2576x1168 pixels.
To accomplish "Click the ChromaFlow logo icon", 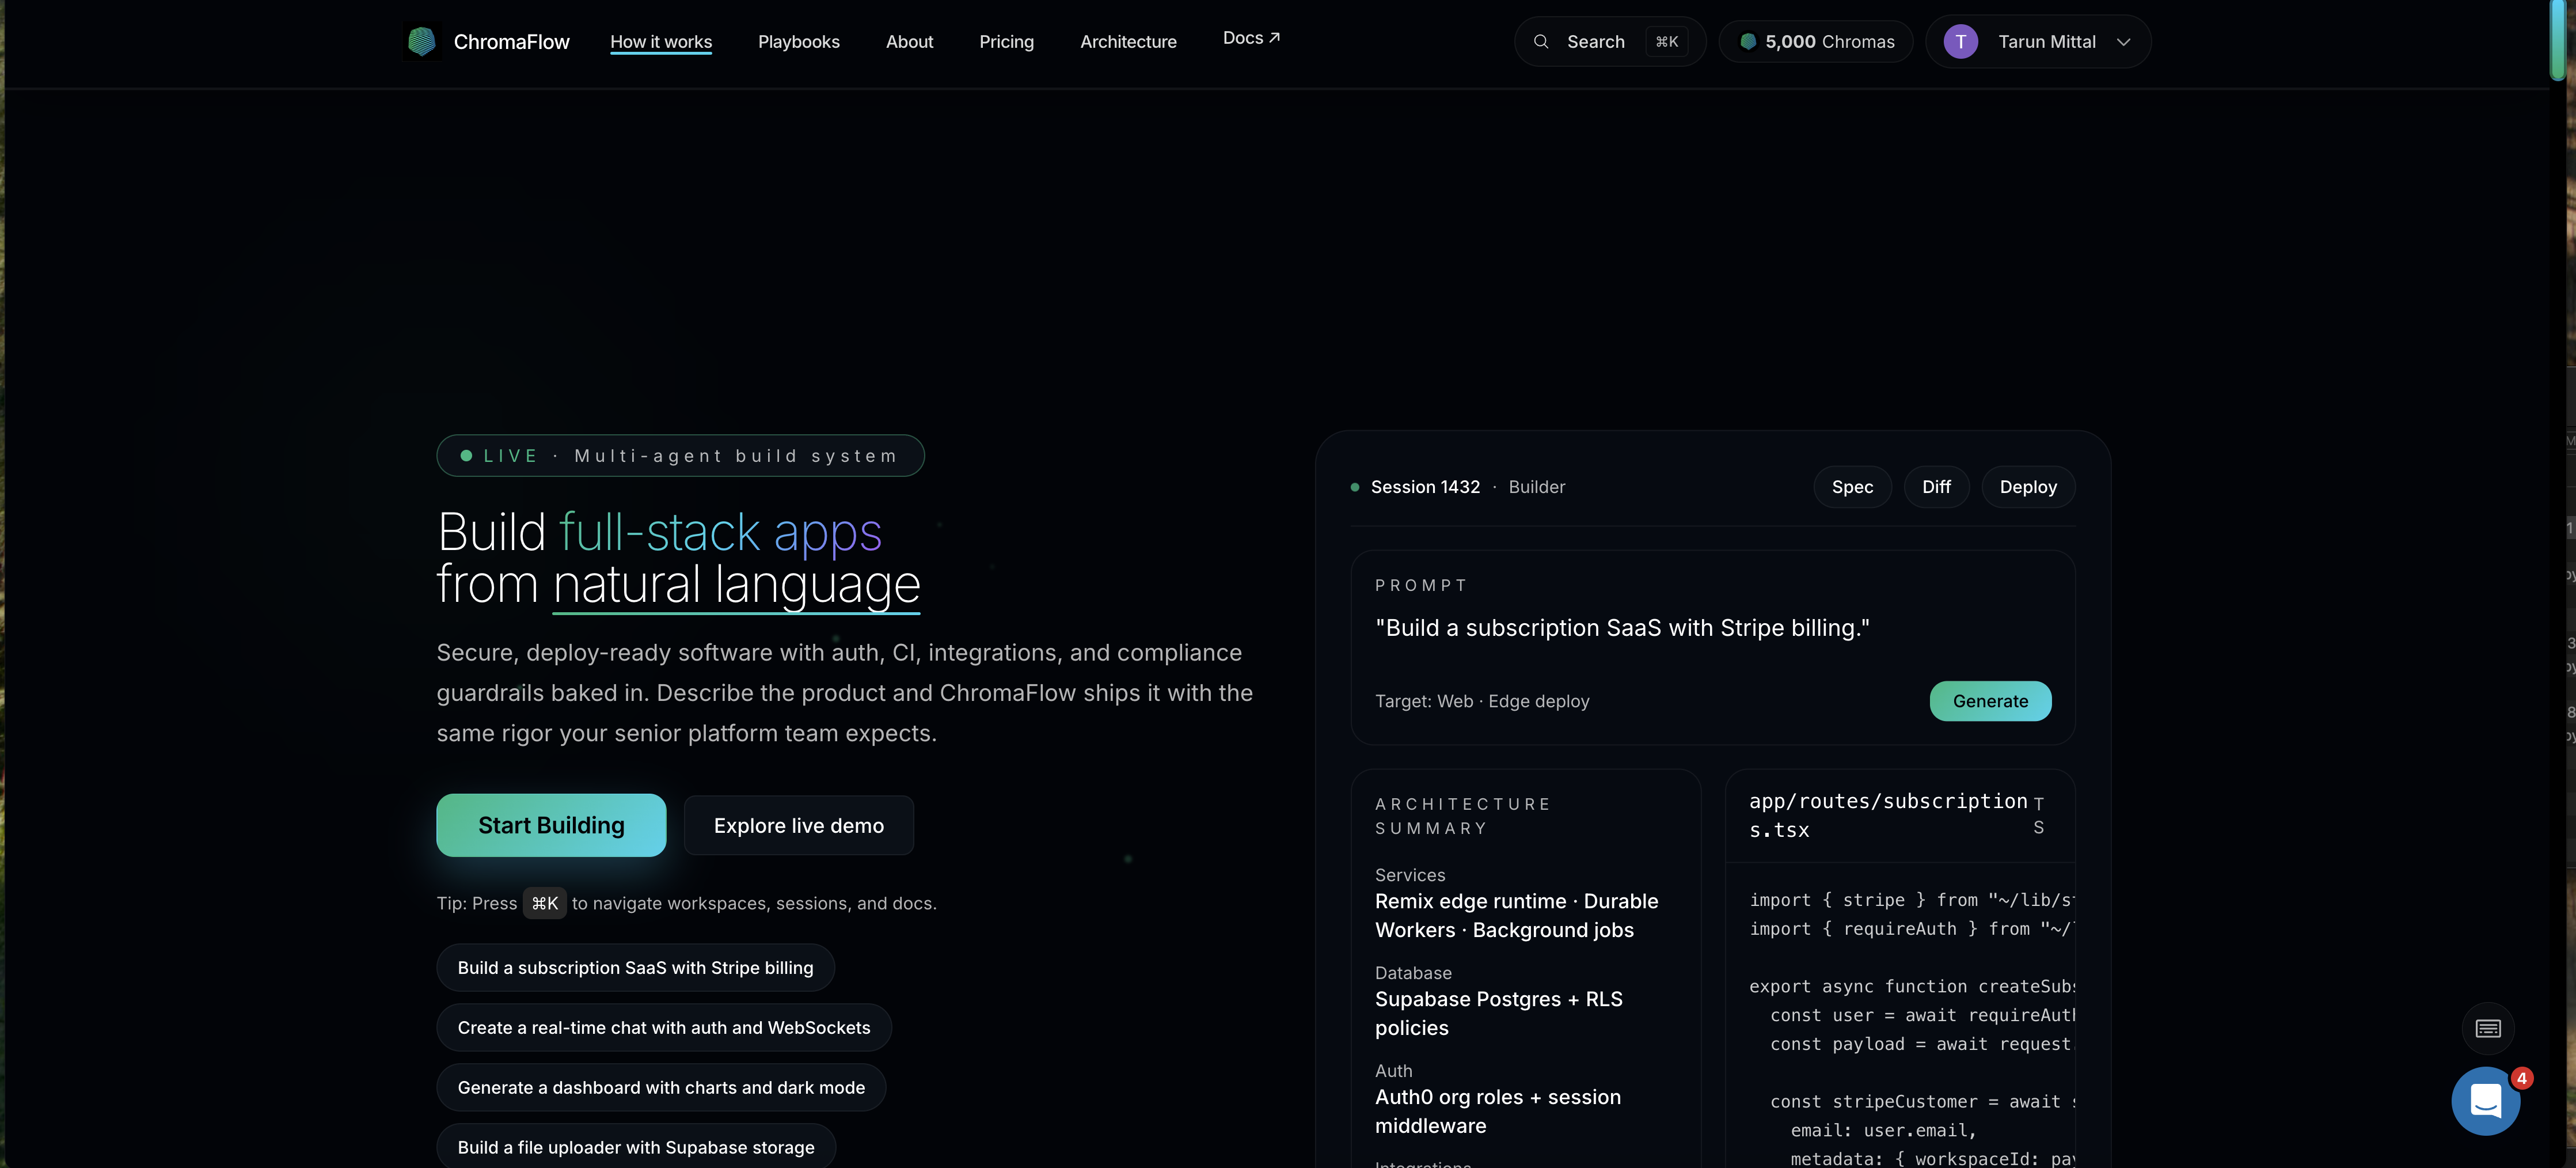I will pyautogui.click(x=421, y=41).
